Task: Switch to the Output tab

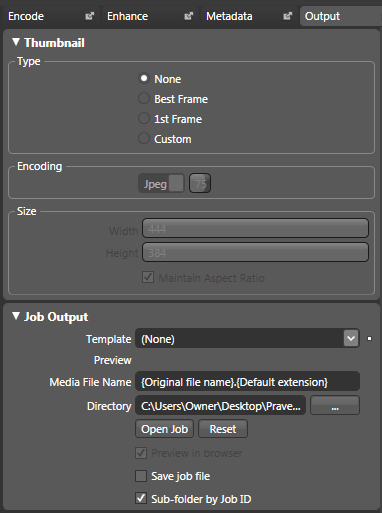Action: click(341, 16)
